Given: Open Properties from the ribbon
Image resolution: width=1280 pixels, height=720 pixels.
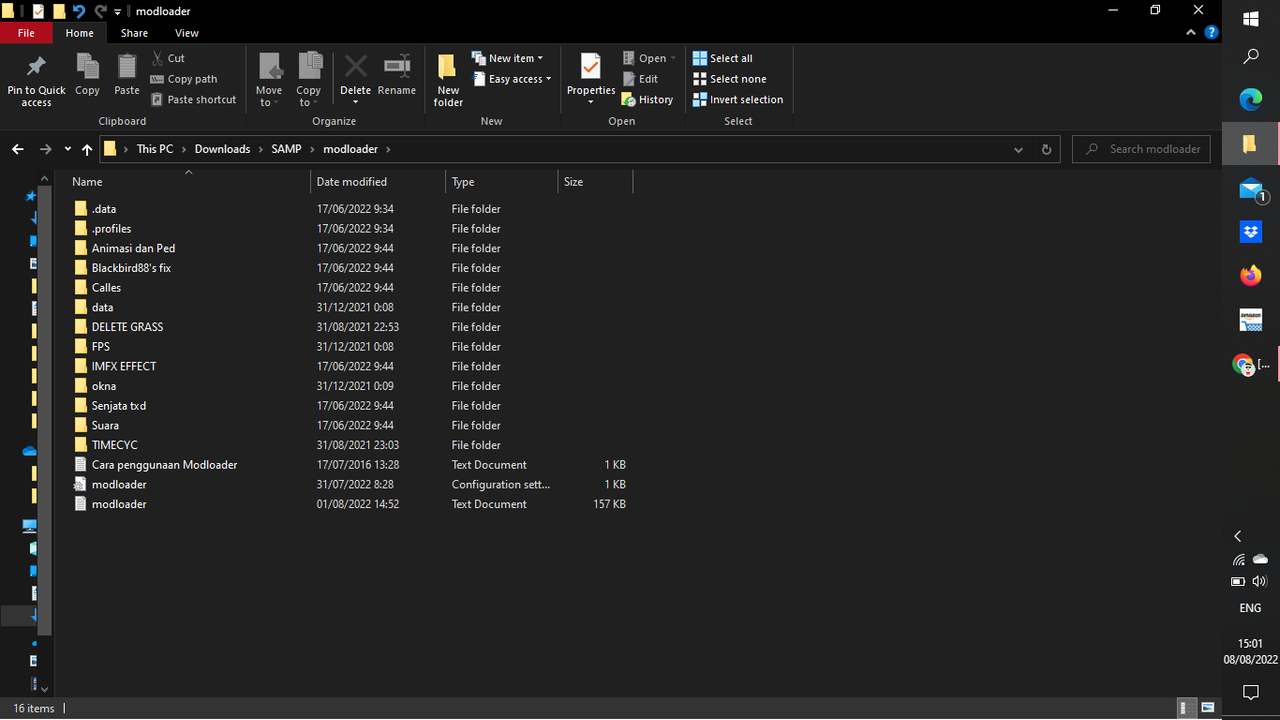Looking at the screenshot, I should pyautogui.click(x=591, y=80).
